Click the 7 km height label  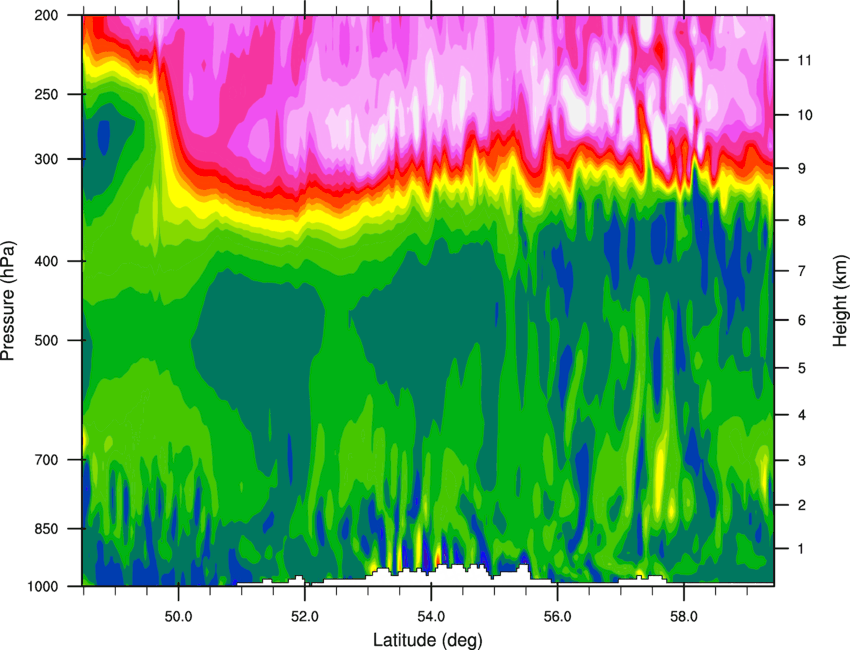tap(802, 271)
